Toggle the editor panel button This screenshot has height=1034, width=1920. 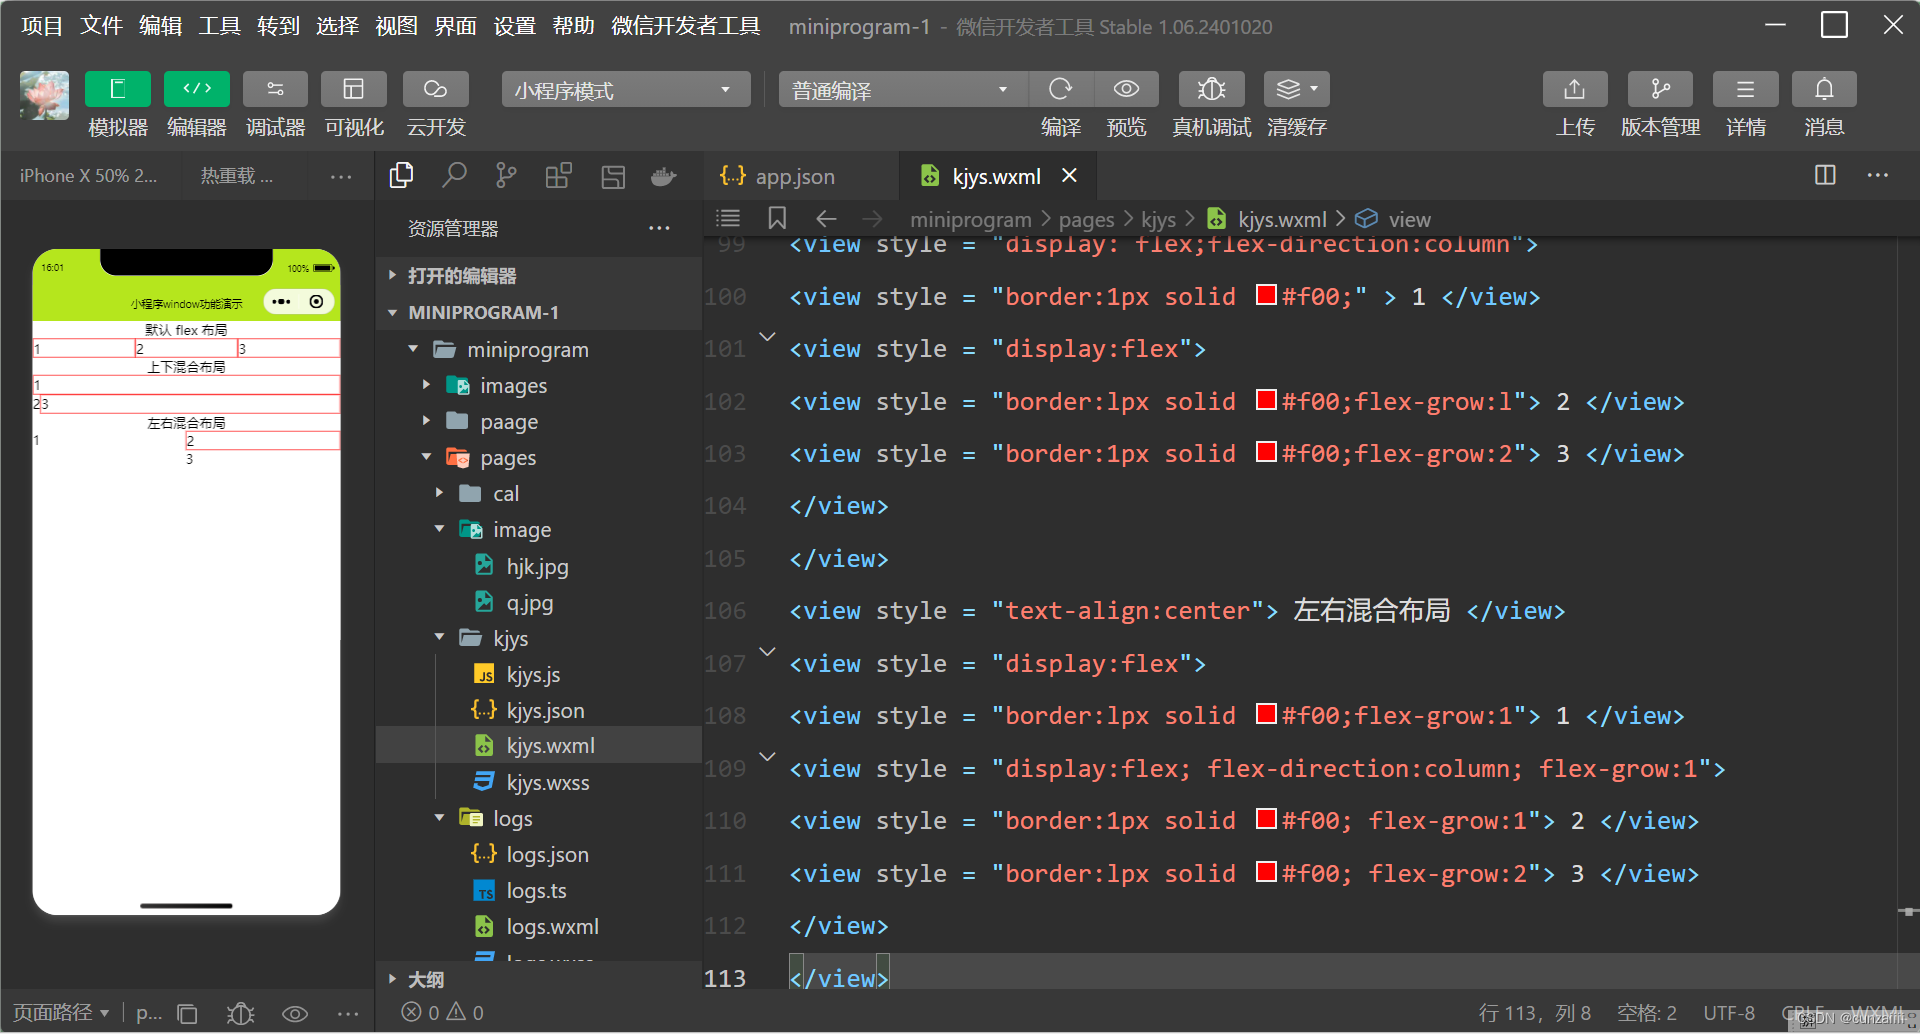196,89
